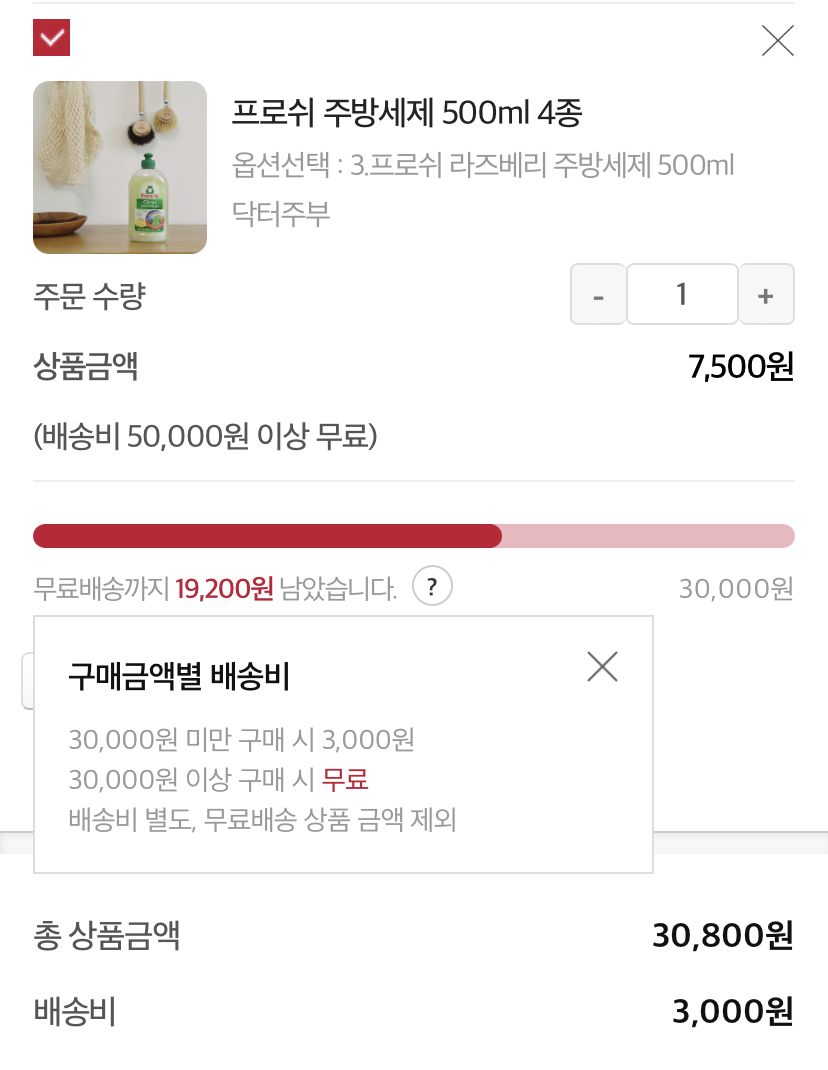Click the 배송비 50,000원 이상 무료 note
Screen dimensions: 828x1070
coord(205,437)
